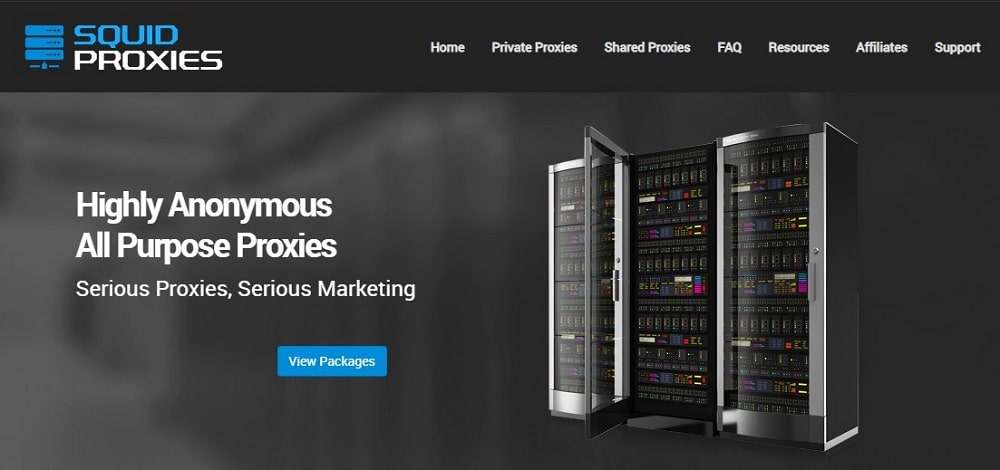
Task: Open the Shared Proxies page
Action: pyautogui.click(x=647, y=47)
